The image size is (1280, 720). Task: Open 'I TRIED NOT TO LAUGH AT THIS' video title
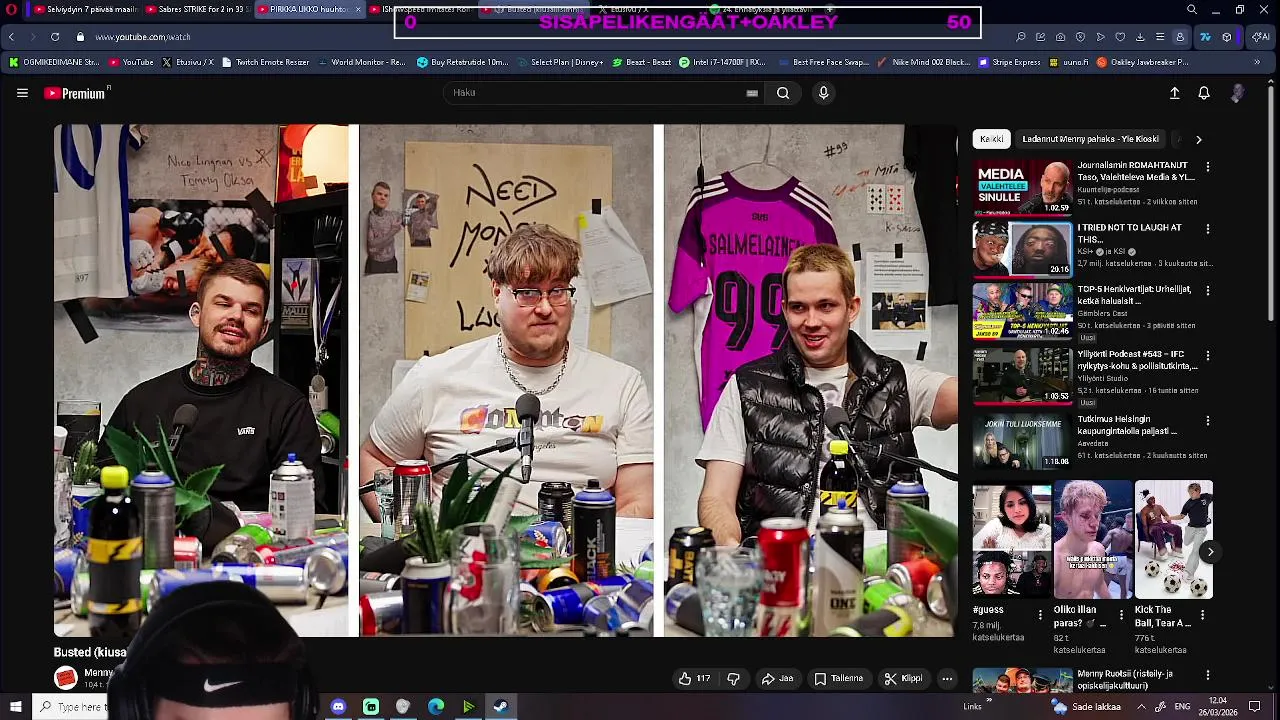1129,233
